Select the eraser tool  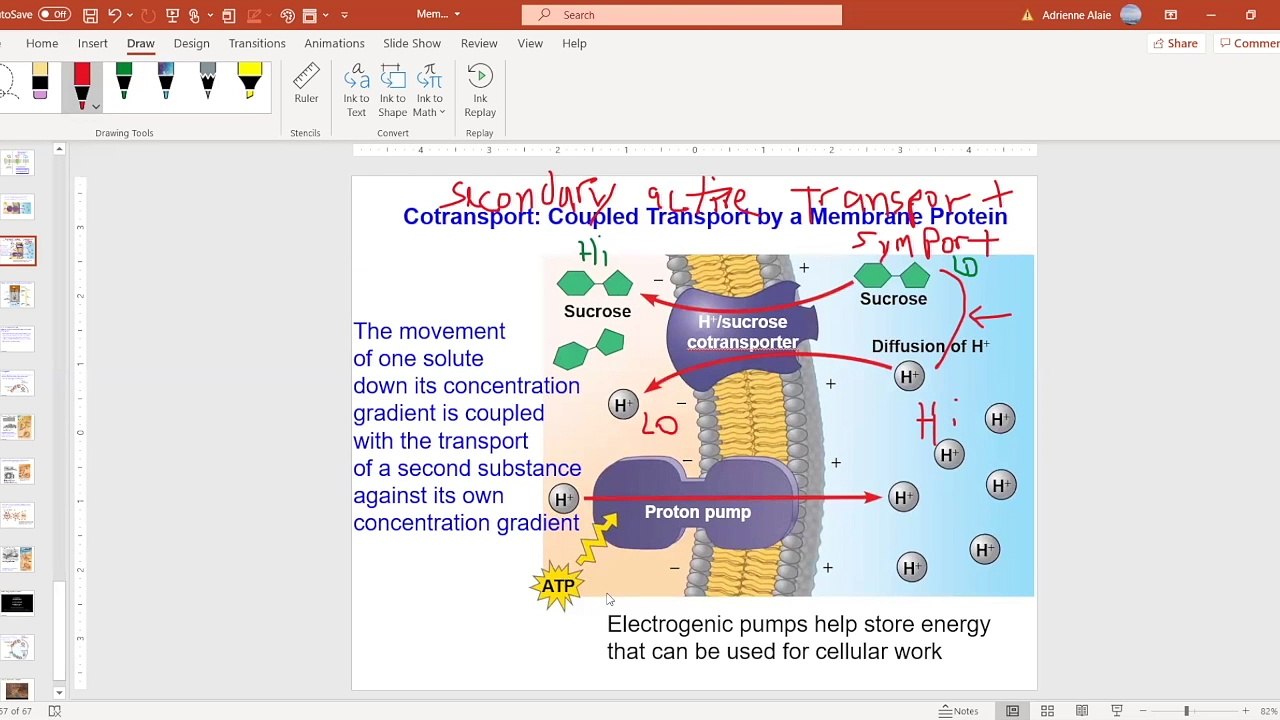pyautogui.click(x=40, y=81)
